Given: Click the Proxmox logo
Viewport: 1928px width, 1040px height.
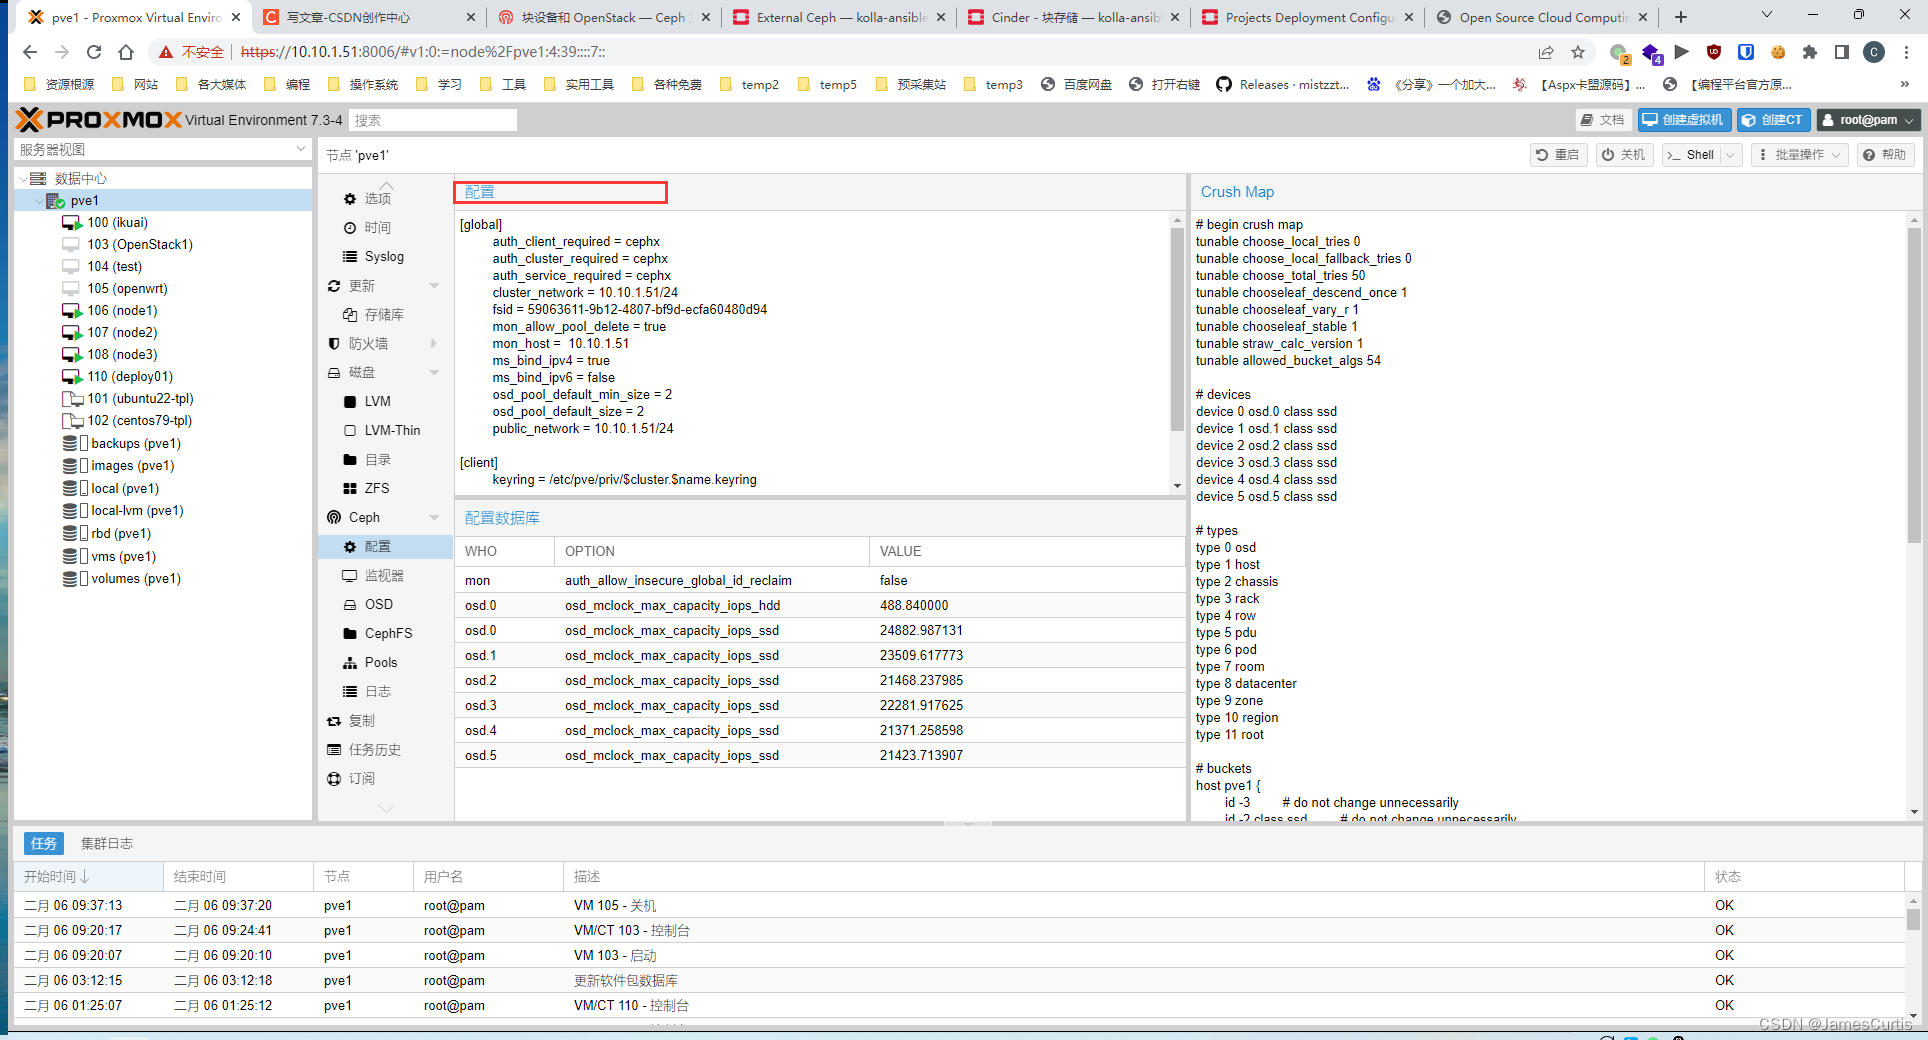Looking at the screenshot, I should coord(98,120).
